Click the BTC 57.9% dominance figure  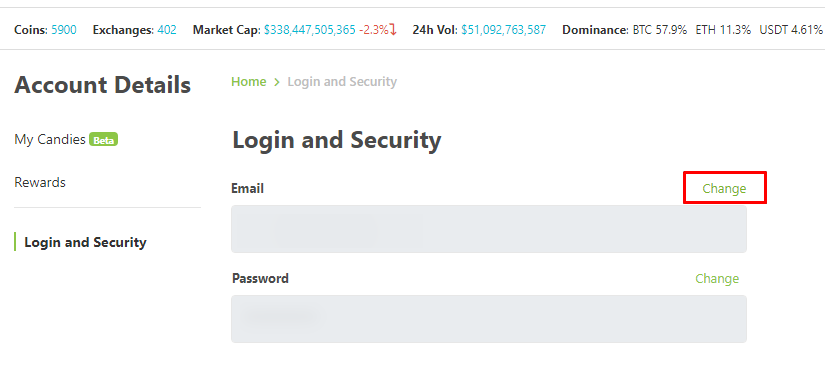660,30
